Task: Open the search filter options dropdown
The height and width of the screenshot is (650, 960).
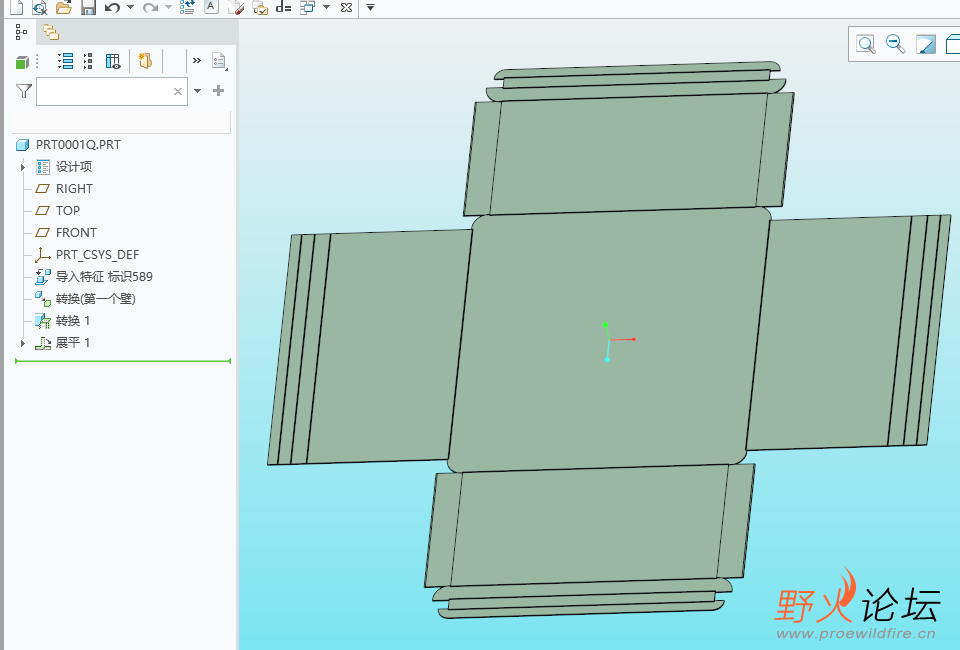Action: (x=197, y=91)
